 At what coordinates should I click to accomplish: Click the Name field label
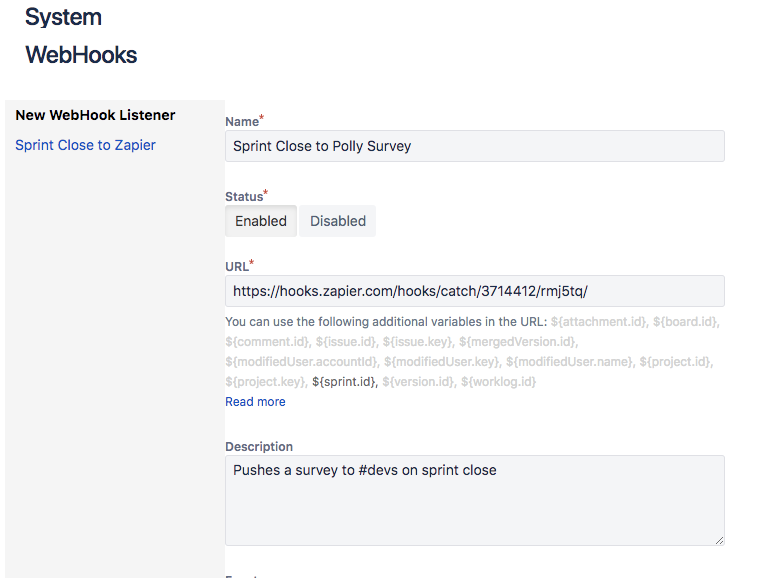pyautogui.click(x=242, y=122)
